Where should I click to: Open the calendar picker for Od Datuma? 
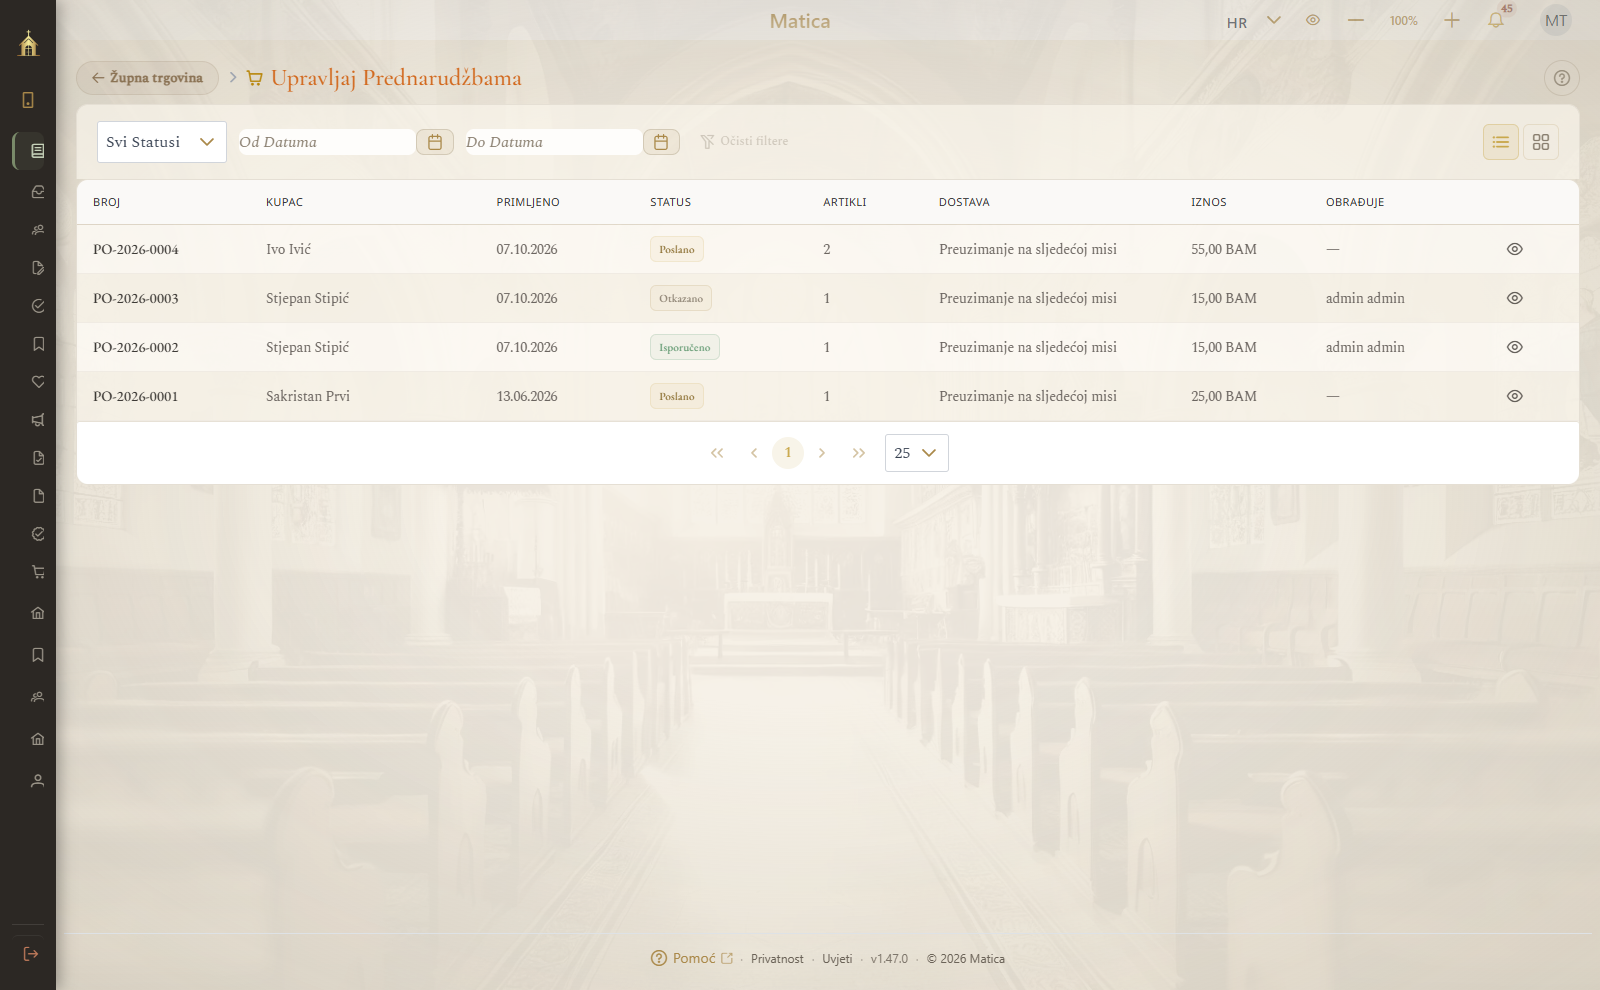click(435, 142)
